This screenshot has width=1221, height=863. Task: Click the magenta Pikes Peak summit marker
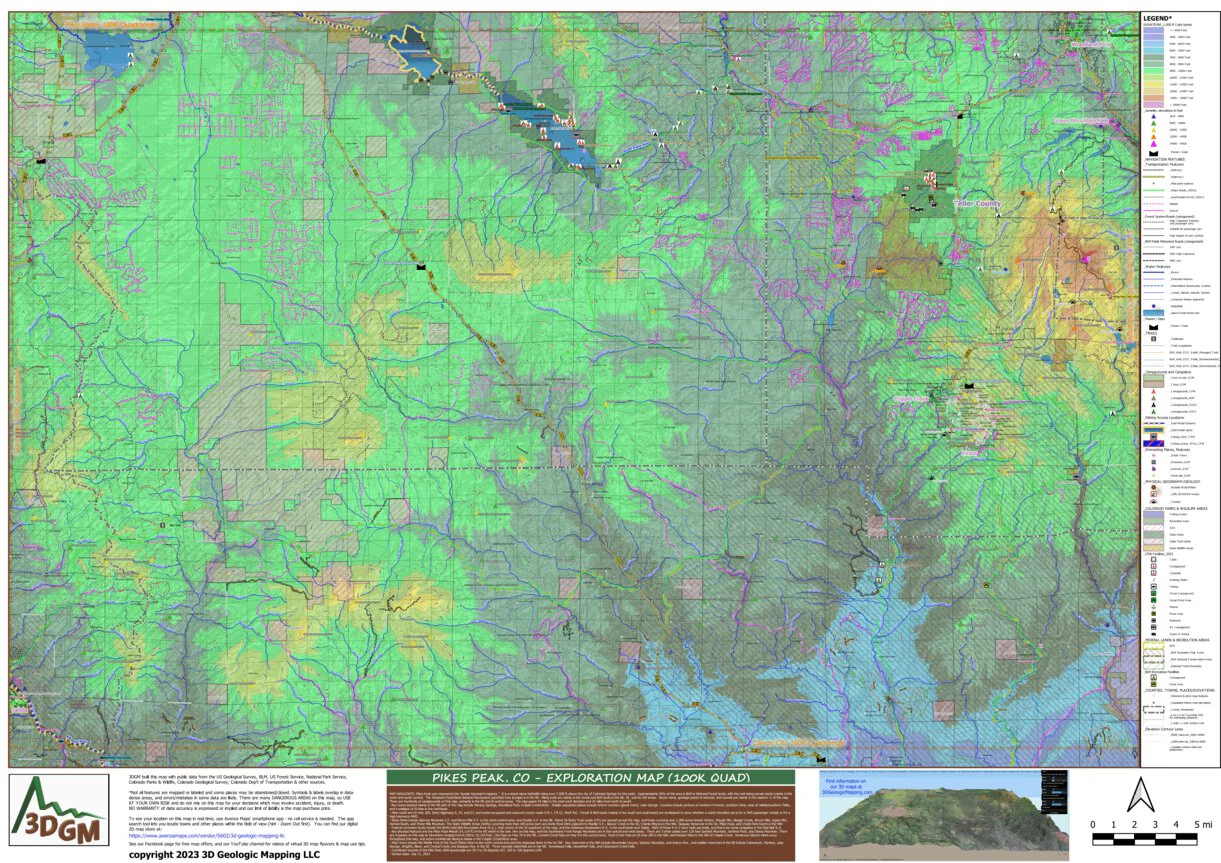(x=1084, y=259)
